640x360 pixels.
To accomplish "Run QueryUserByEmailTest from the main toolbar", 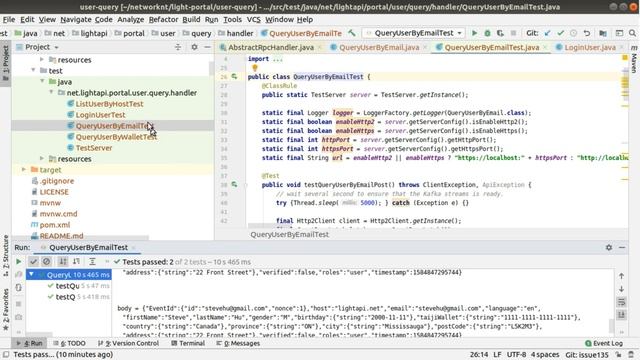I will [x=474, y=33].
